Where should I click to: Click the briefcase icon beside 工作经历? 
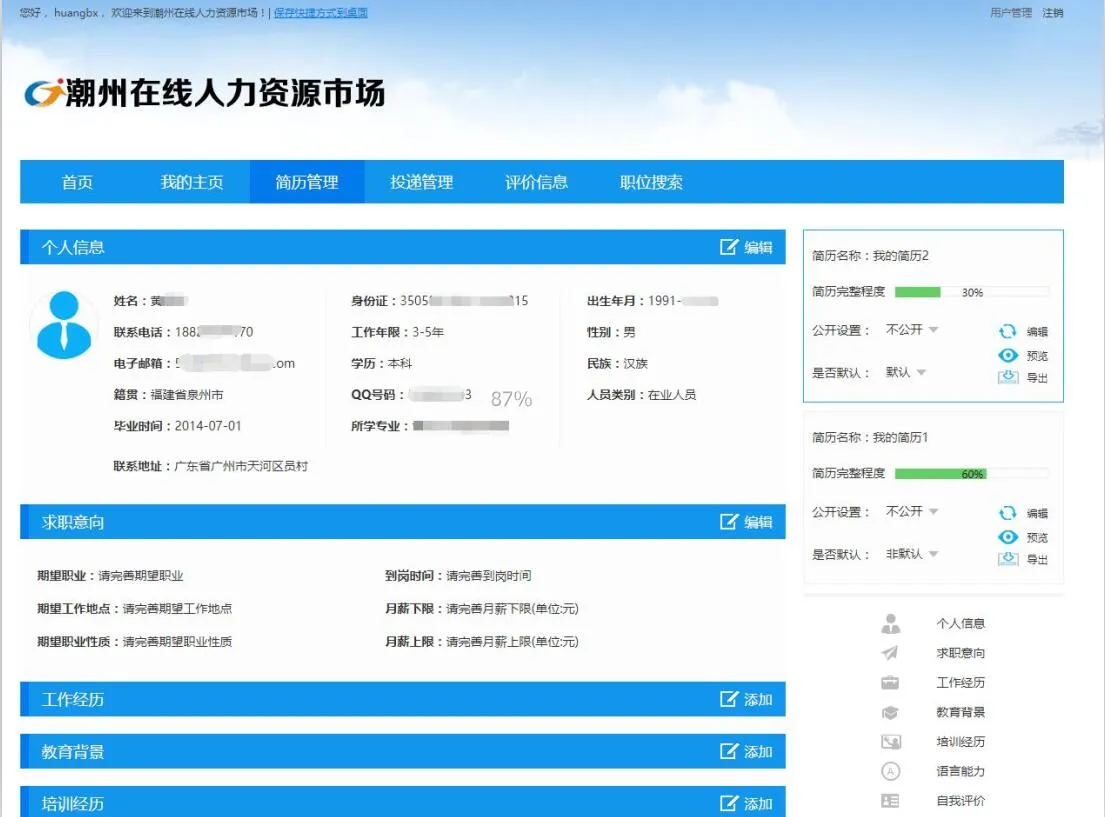pos(890,682)
